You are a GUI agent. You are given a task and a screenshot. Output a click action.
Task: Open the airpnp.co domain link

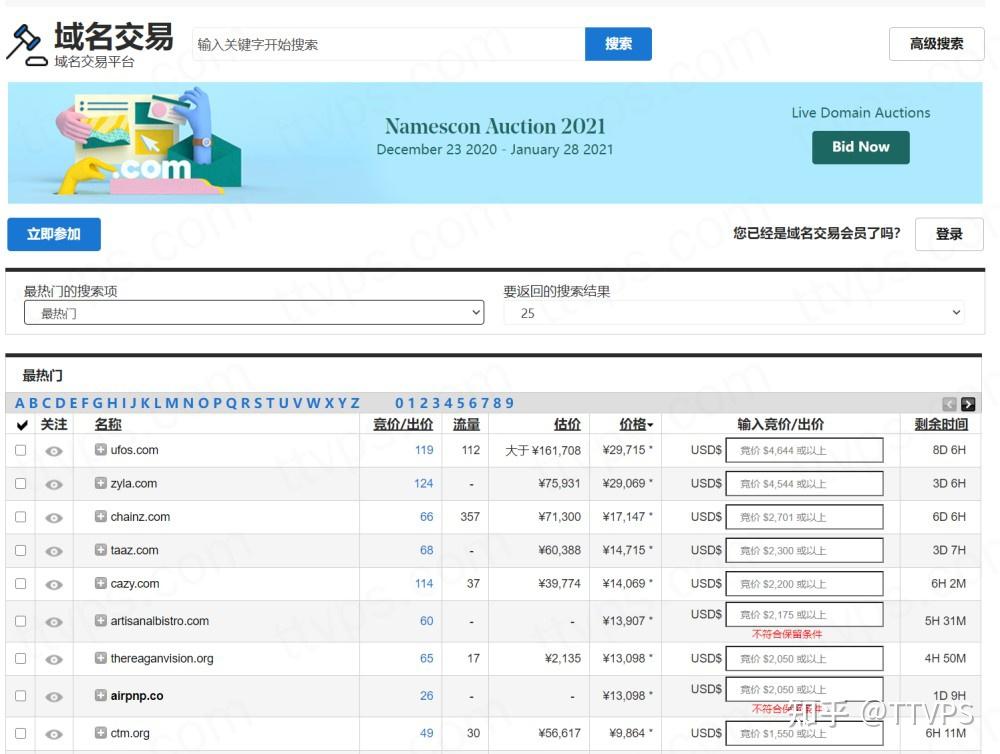click(137, 695)
